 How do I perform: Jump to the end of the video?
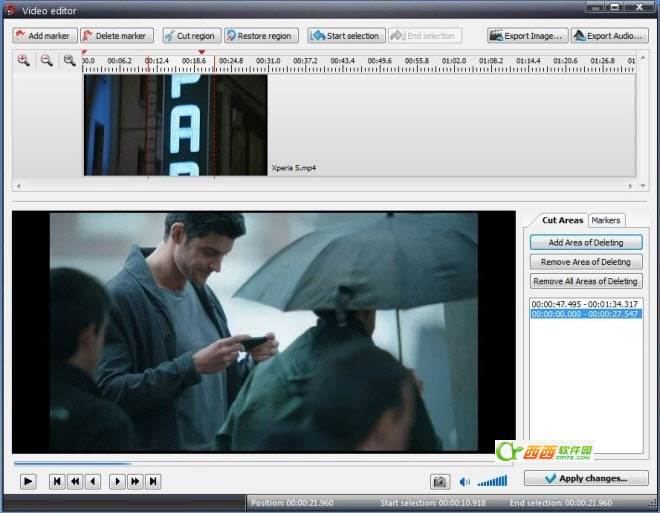pyautogui.click(x=153, y=481)
